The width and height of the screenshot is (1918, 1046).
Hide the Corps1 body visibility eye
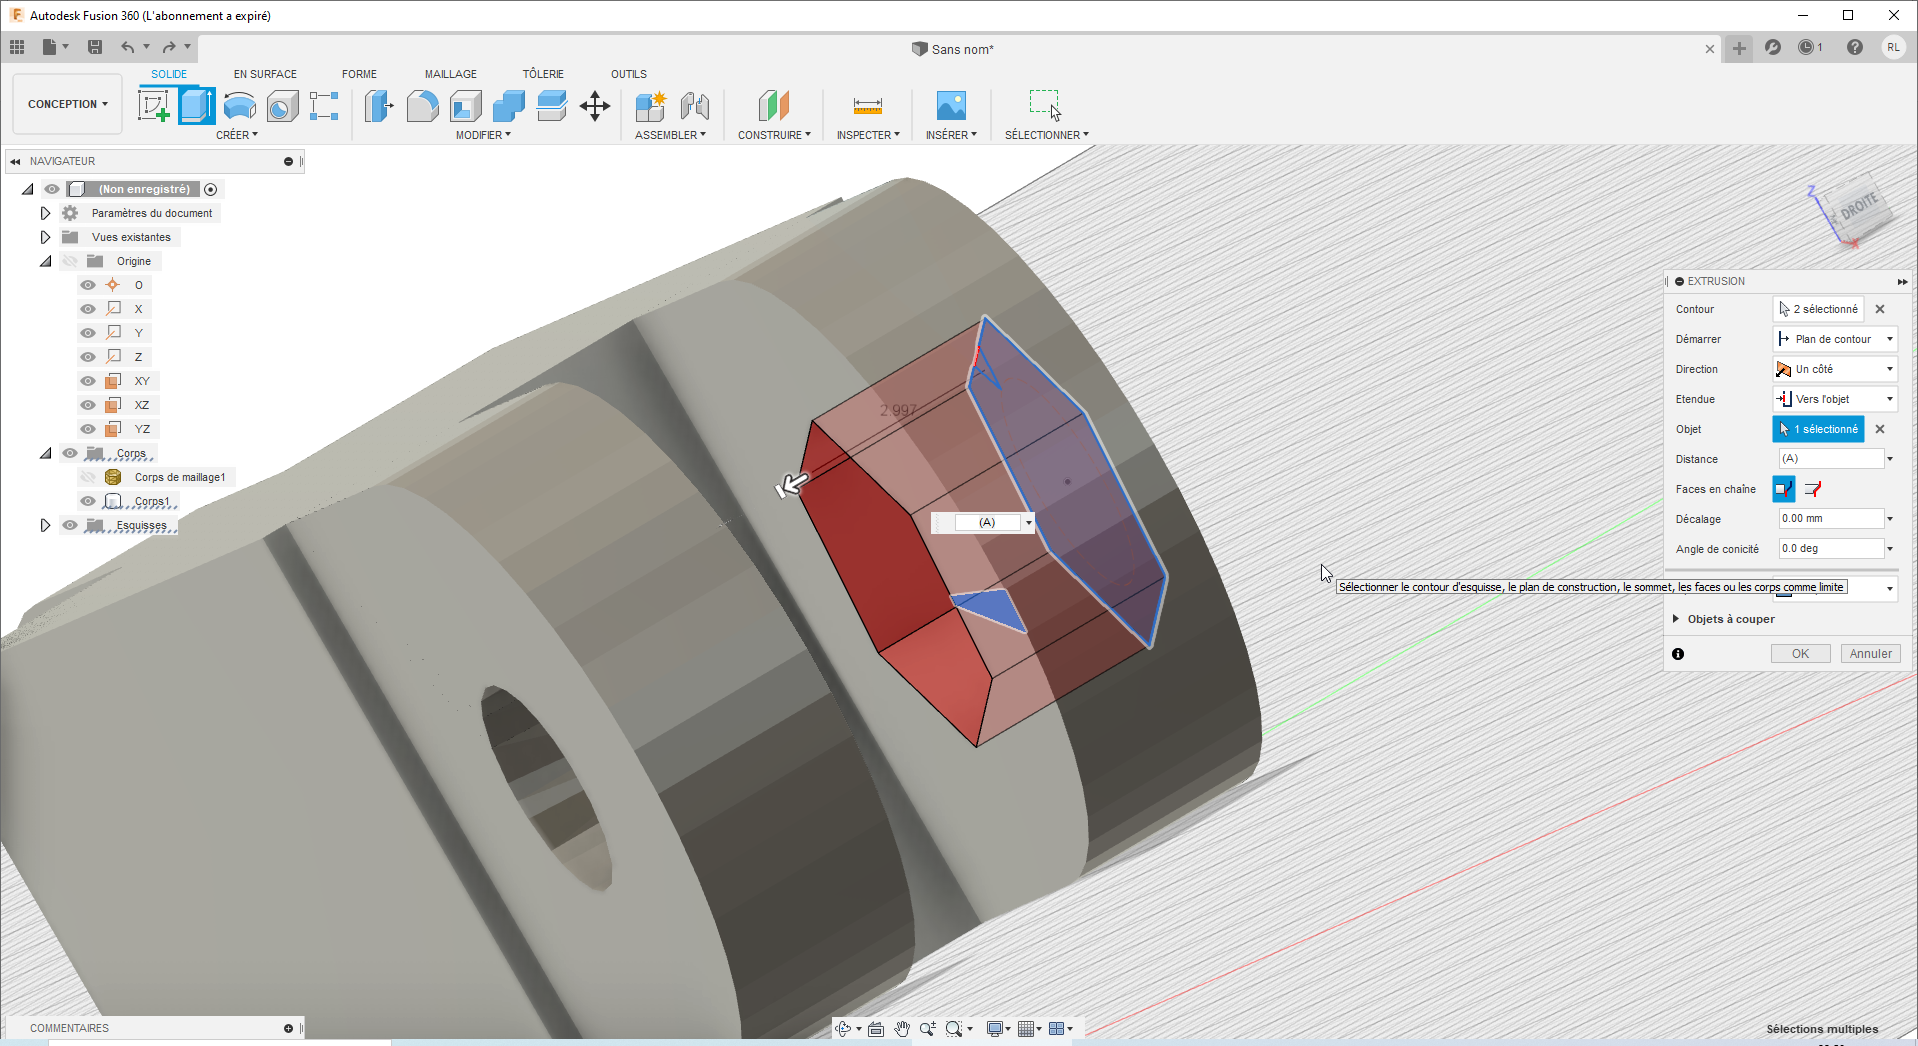coord(88,501)
